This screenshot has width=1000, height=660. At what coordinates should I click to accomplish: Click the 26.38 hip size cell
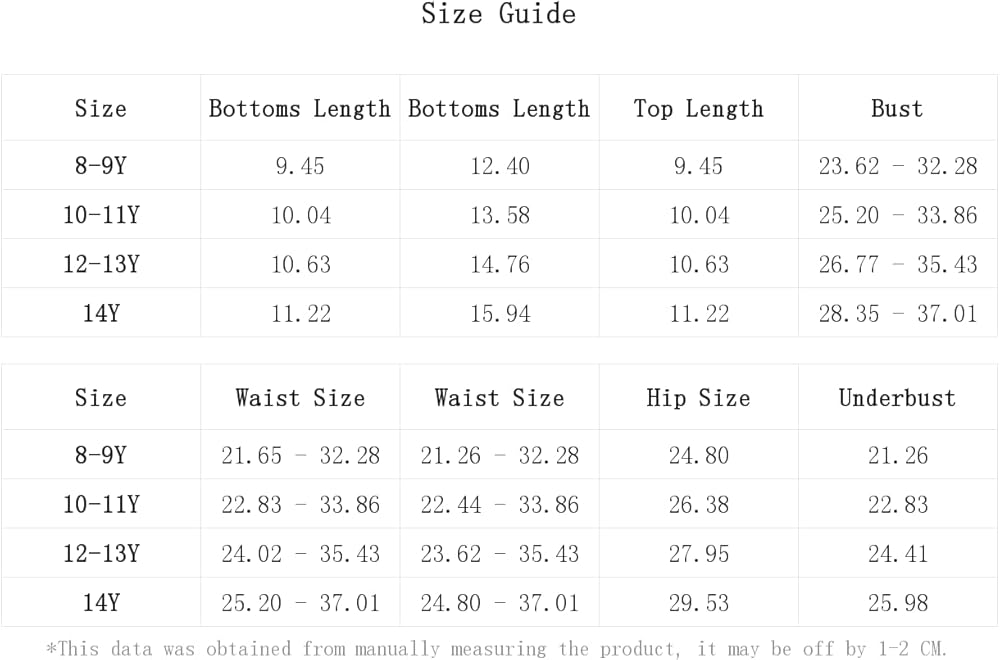698,505
